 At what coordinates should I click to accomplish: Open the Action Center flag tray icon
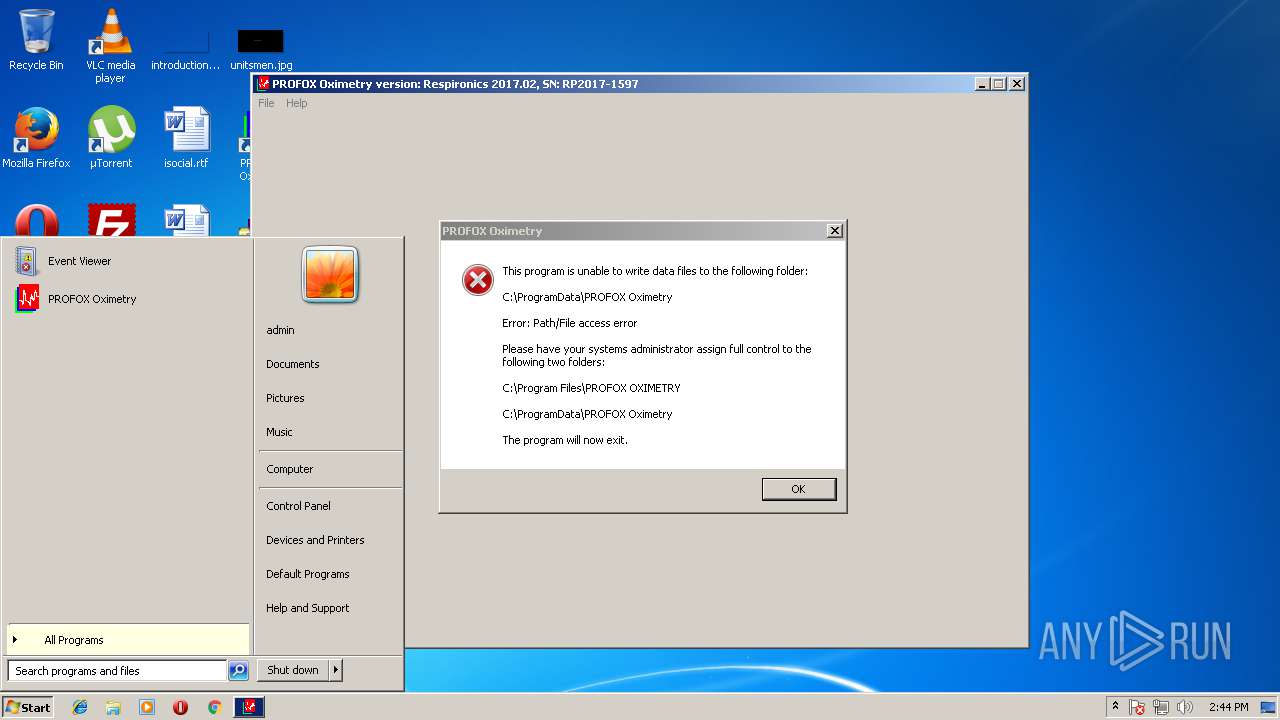[1137, 707]
